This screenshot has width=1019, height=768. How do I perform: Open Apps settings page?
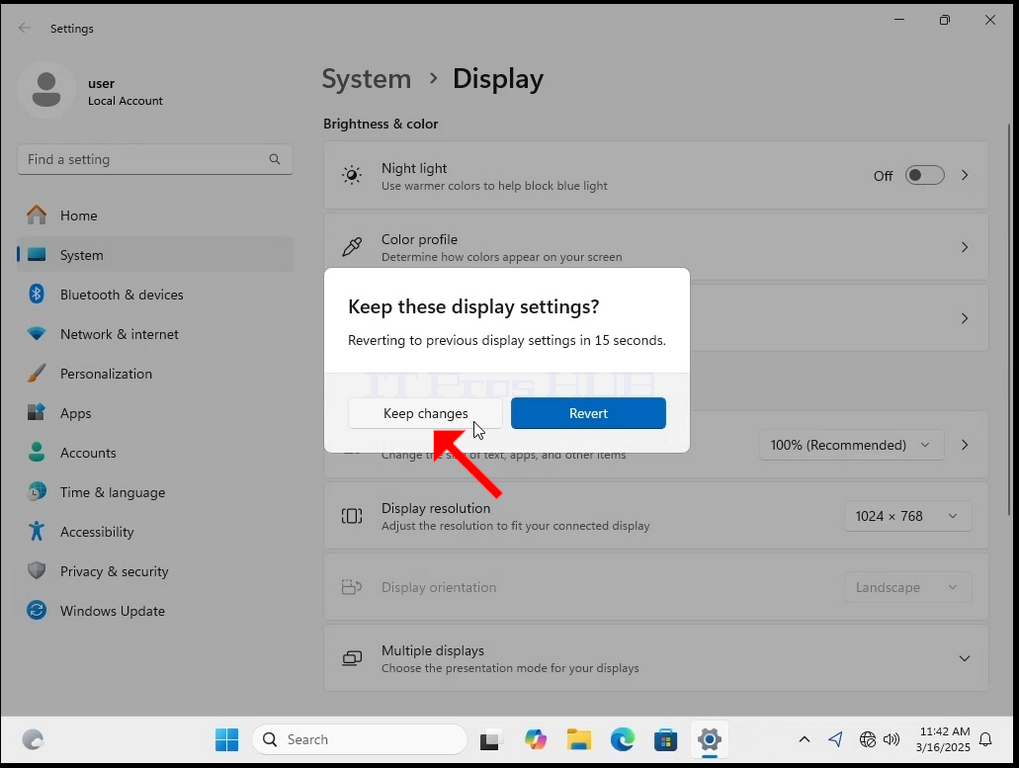click(x=155, y=413)
